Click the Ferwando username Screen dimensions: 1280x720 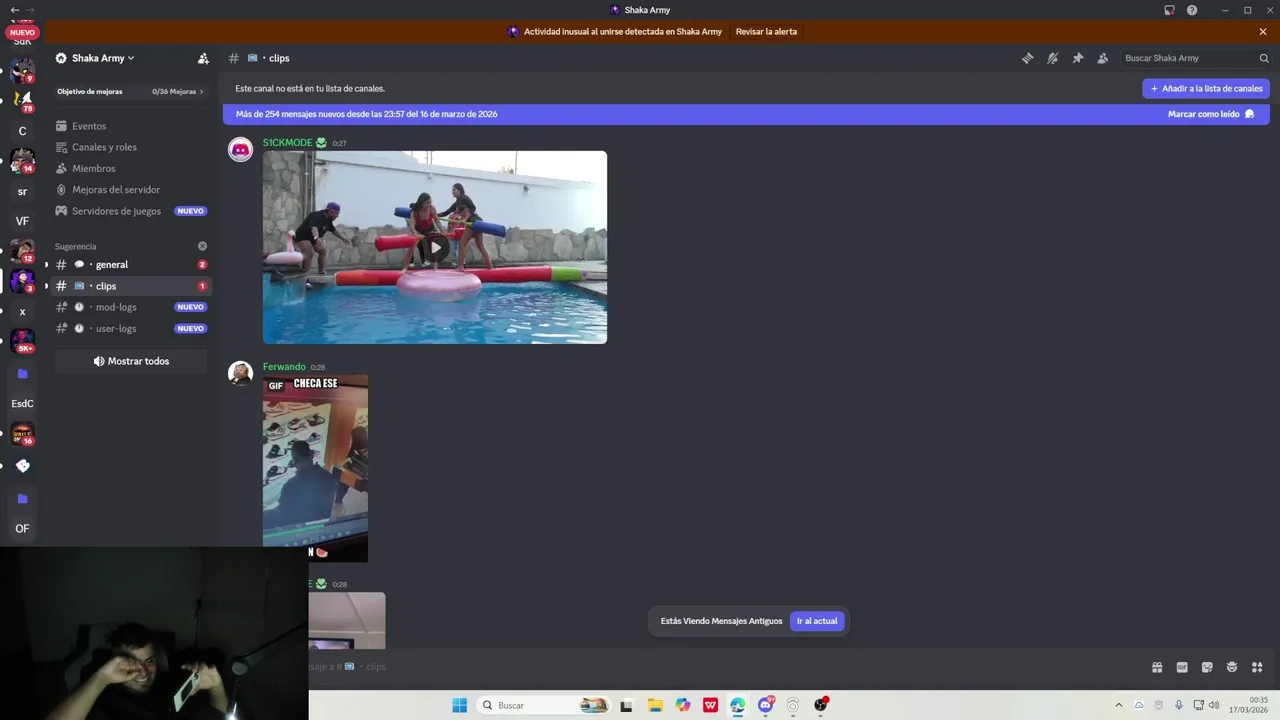click(x=284, y=367)
